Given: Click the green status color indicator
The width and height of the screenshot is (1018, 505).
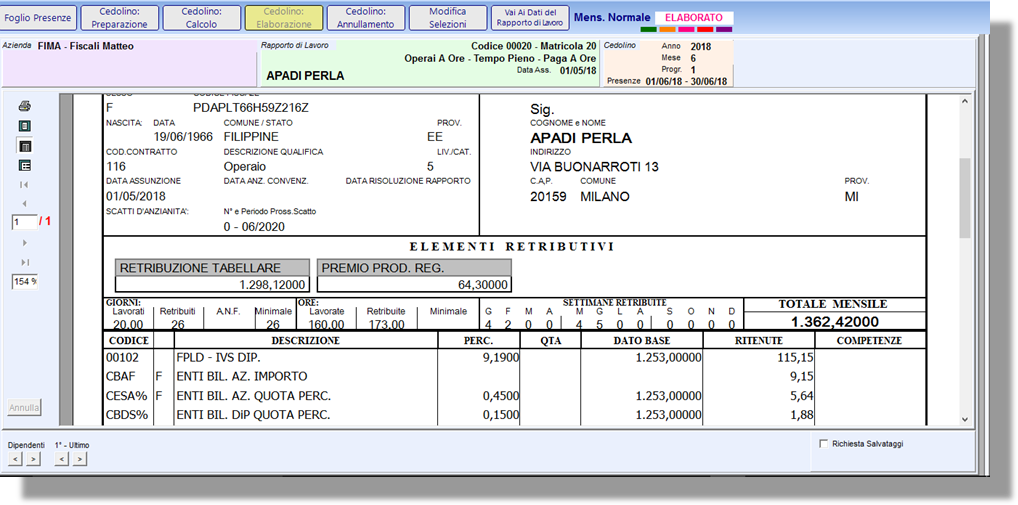Looking at the screenshot, I should (x=648, y=29).
